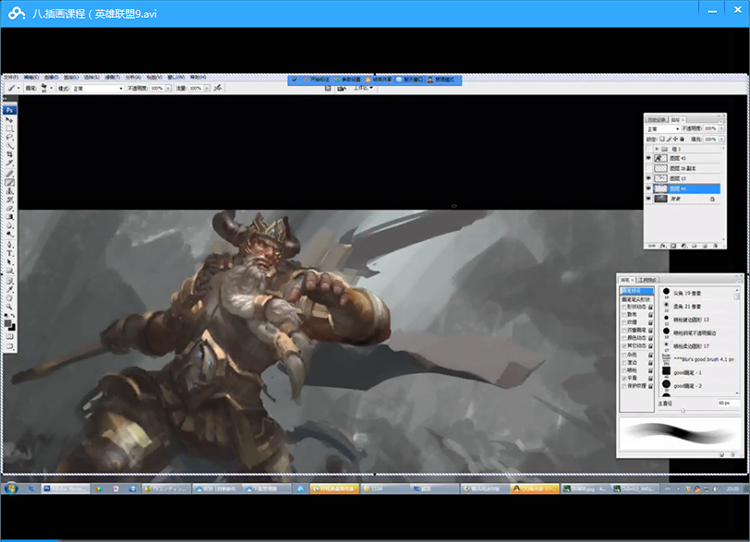
Task: Create new layer icon
Action: coord(705,245)
